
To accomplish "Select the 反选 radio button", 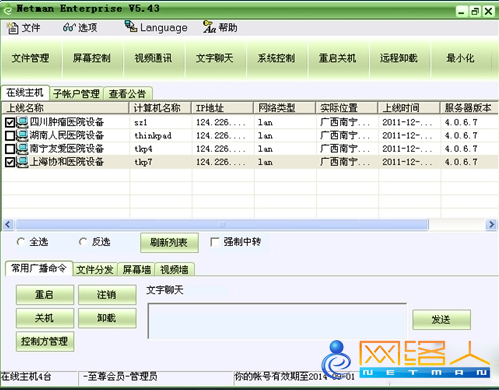I will tap(83, 242).
